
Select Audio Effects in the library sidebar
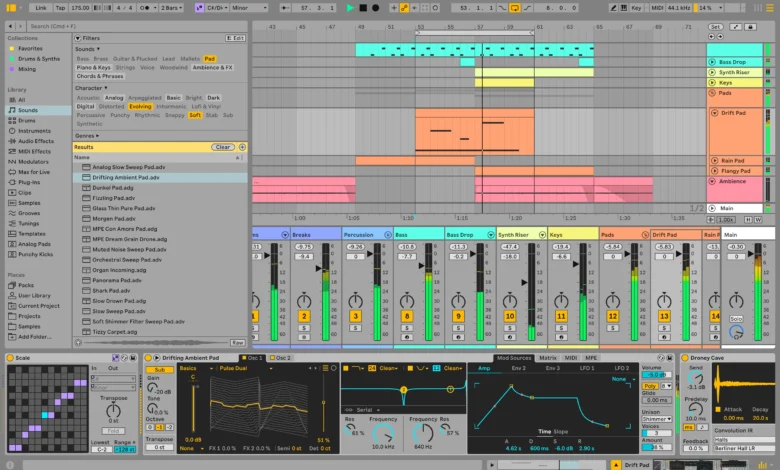(x=36, y=141)
